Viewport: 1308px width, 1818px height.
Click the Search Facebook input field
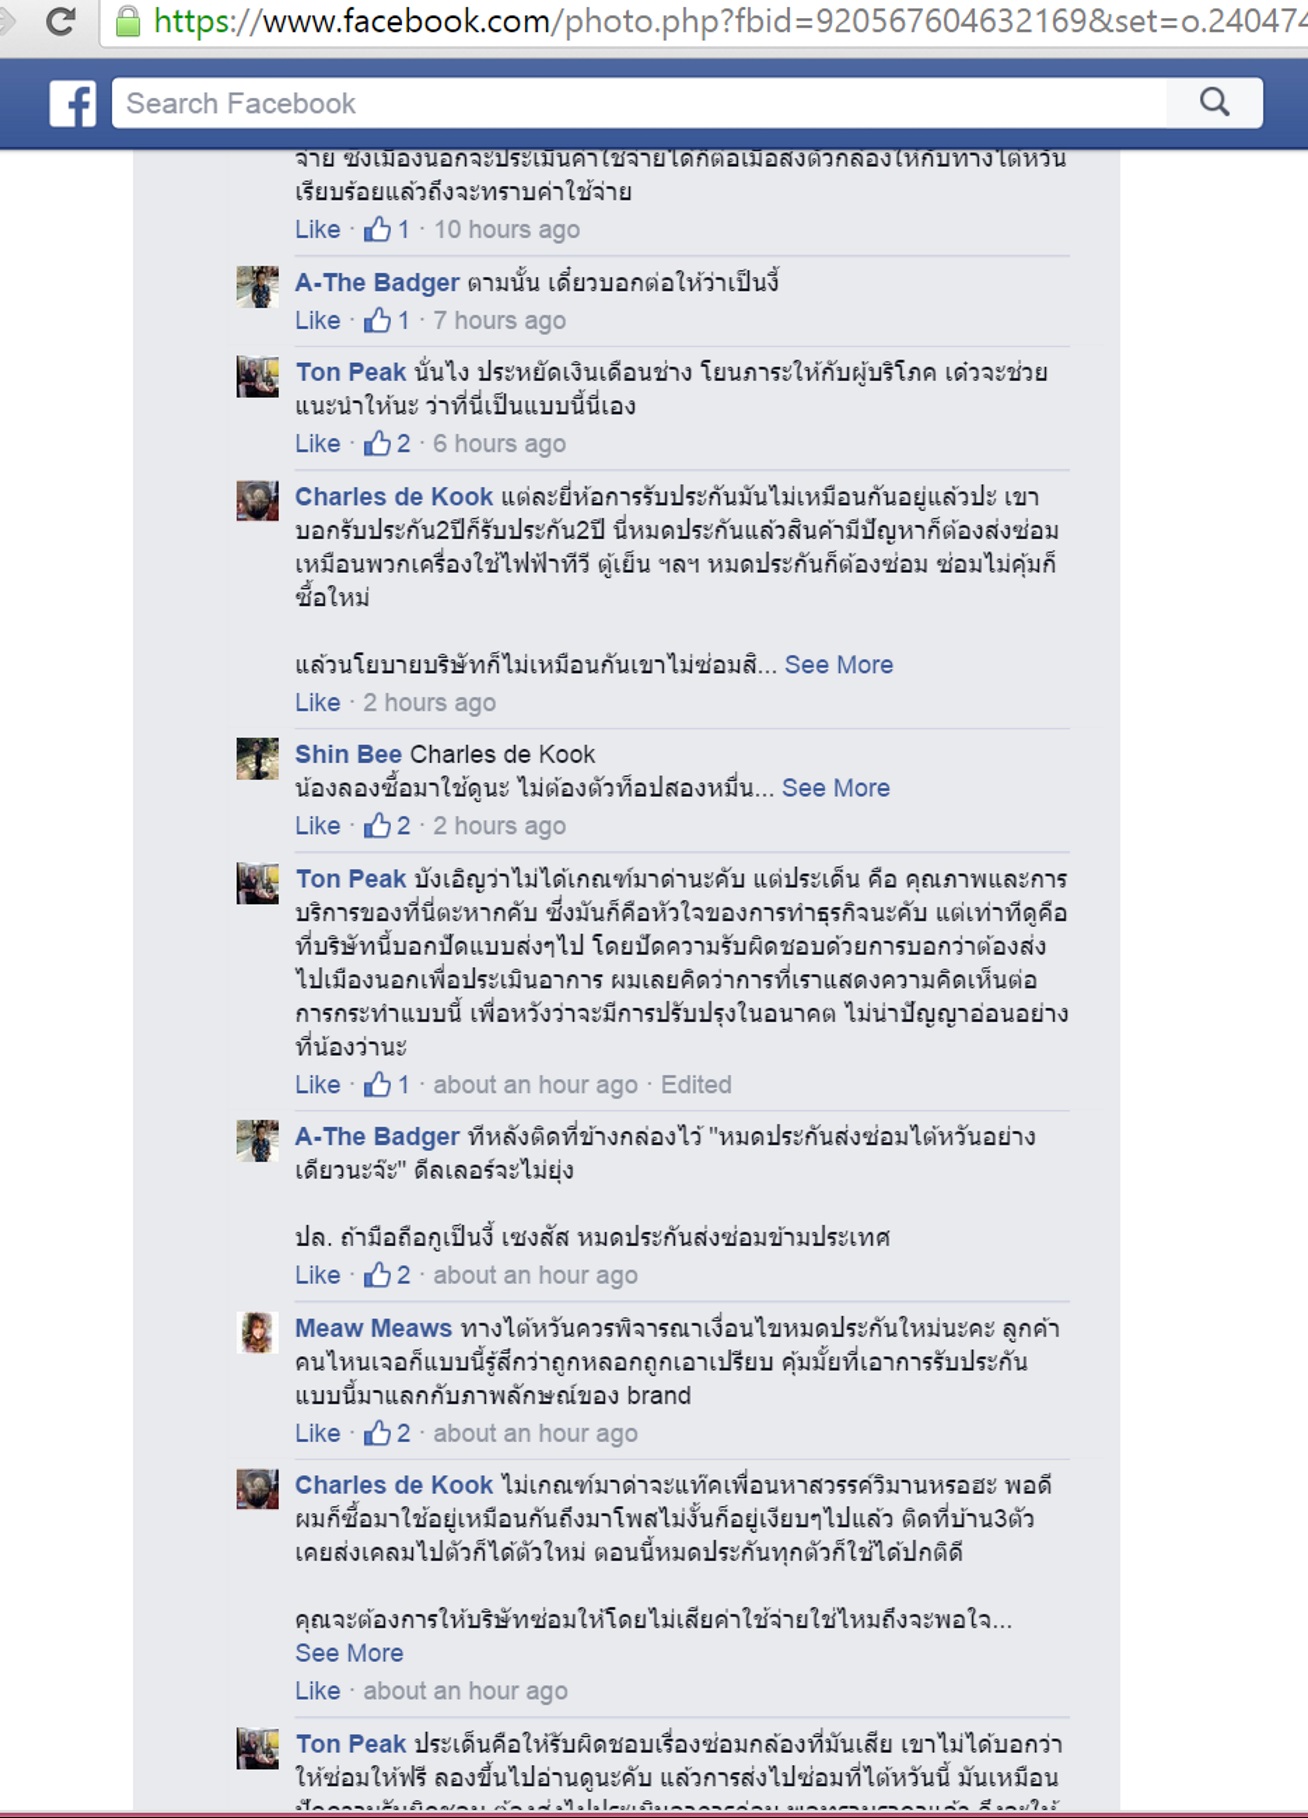(639, 103)
